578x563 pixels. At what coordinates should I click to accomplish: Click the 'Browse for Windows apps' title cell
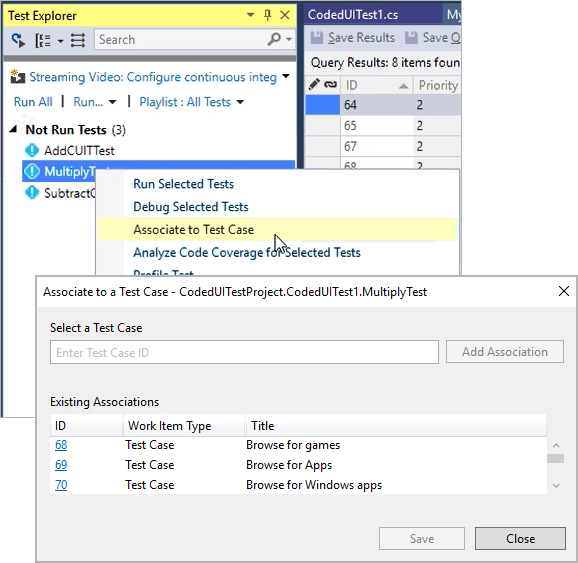314,485
